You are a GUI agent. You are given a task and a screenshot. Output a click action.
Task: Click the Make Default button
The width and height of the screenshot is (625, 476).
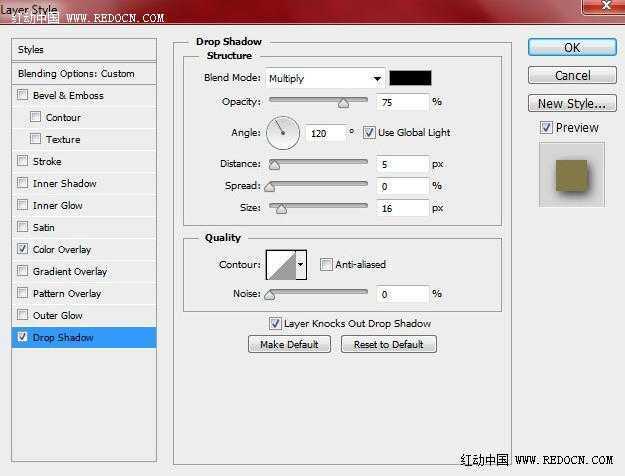click(x=289, y=344)
